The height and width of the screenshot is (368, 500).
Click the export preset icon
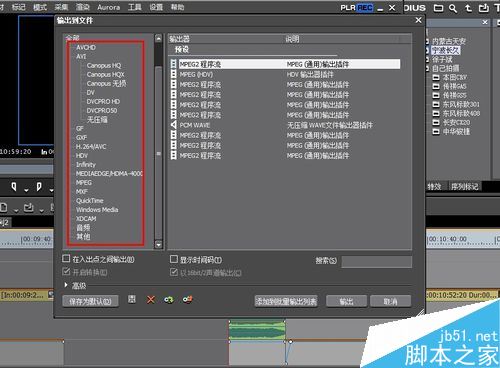(x=187, y=300)
